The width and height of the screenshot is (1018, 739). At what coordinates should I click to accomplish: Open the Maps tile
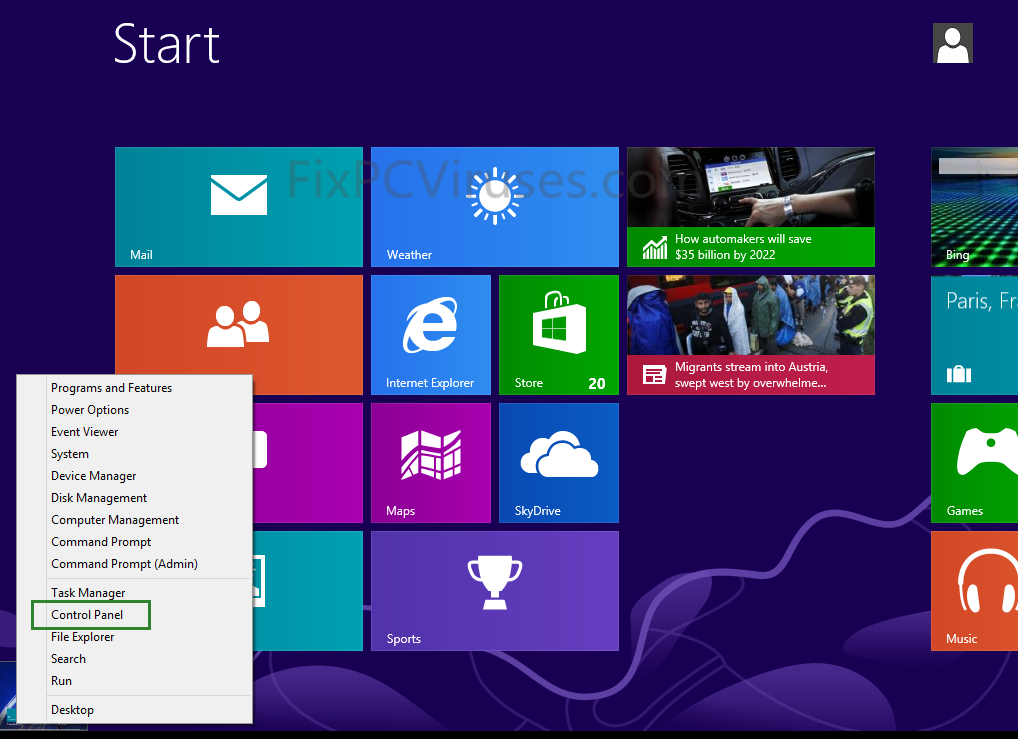coord(430,462)
